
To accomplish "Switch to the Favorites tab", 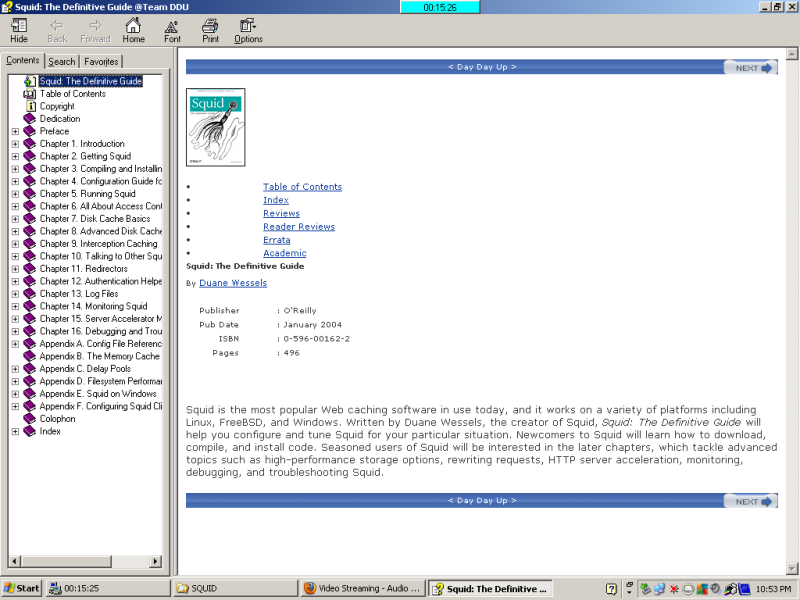I will [x=101, y=61].
